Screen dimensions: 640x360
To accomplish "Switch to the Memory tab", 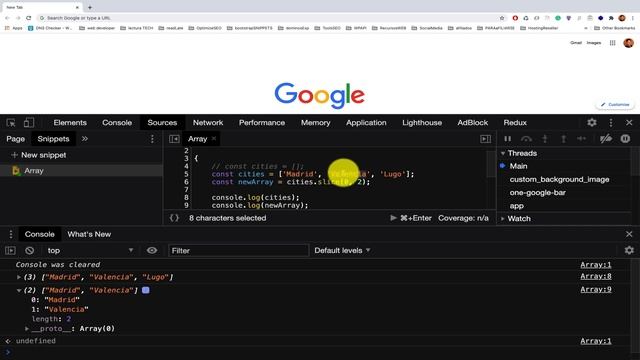I will 316,122.
